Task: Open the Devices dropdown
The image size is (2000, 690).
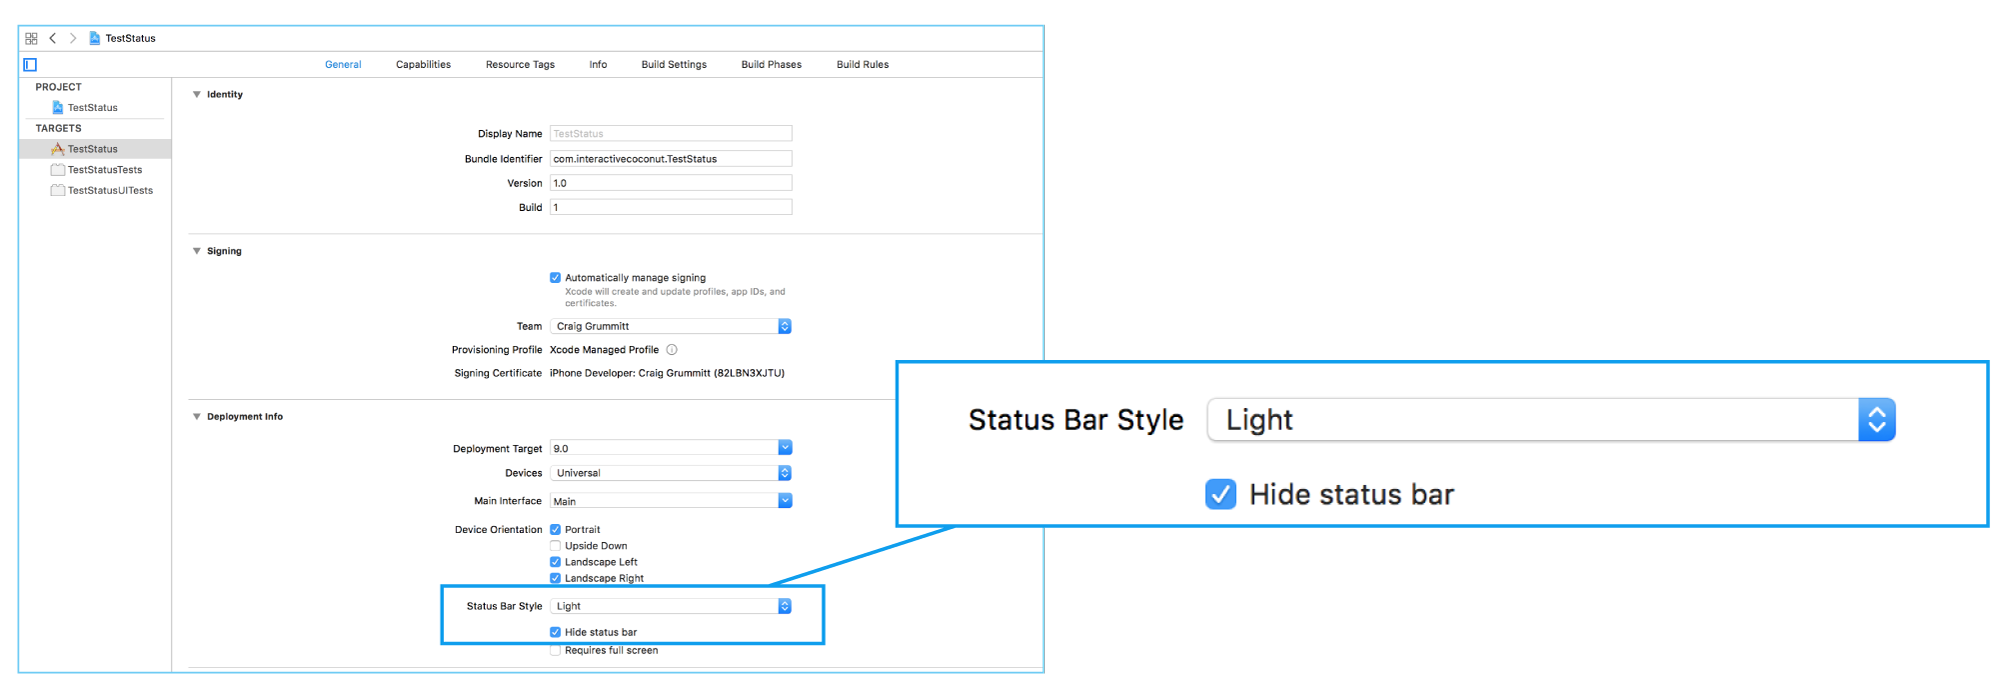Action: click(x=671, y=473)
